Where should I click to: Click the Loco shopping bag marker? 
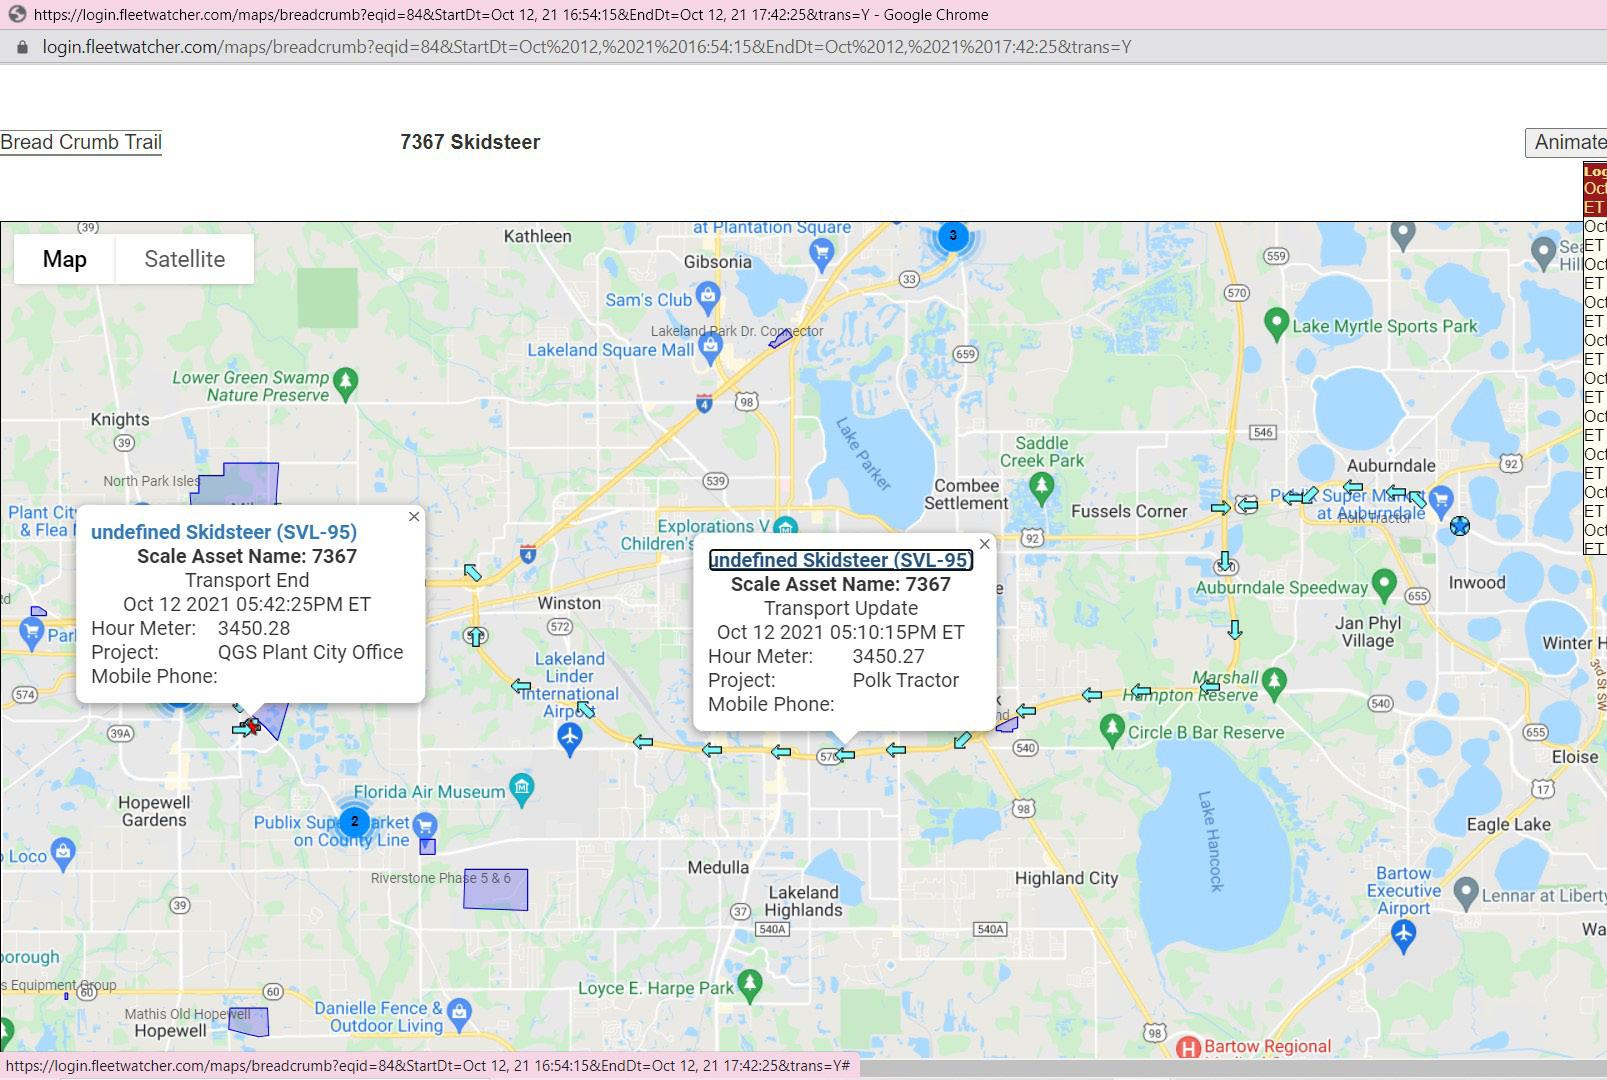(63, 852)
